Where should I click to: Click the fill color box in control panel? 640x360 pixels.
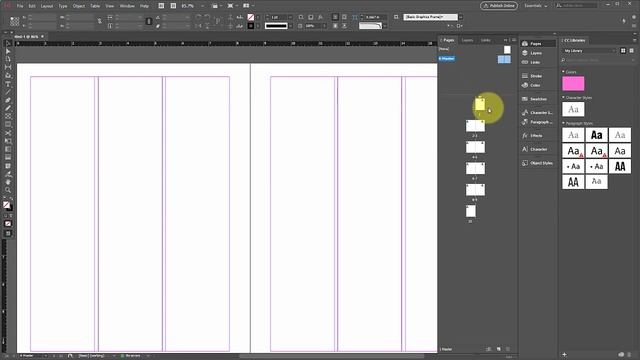point(251,17)
